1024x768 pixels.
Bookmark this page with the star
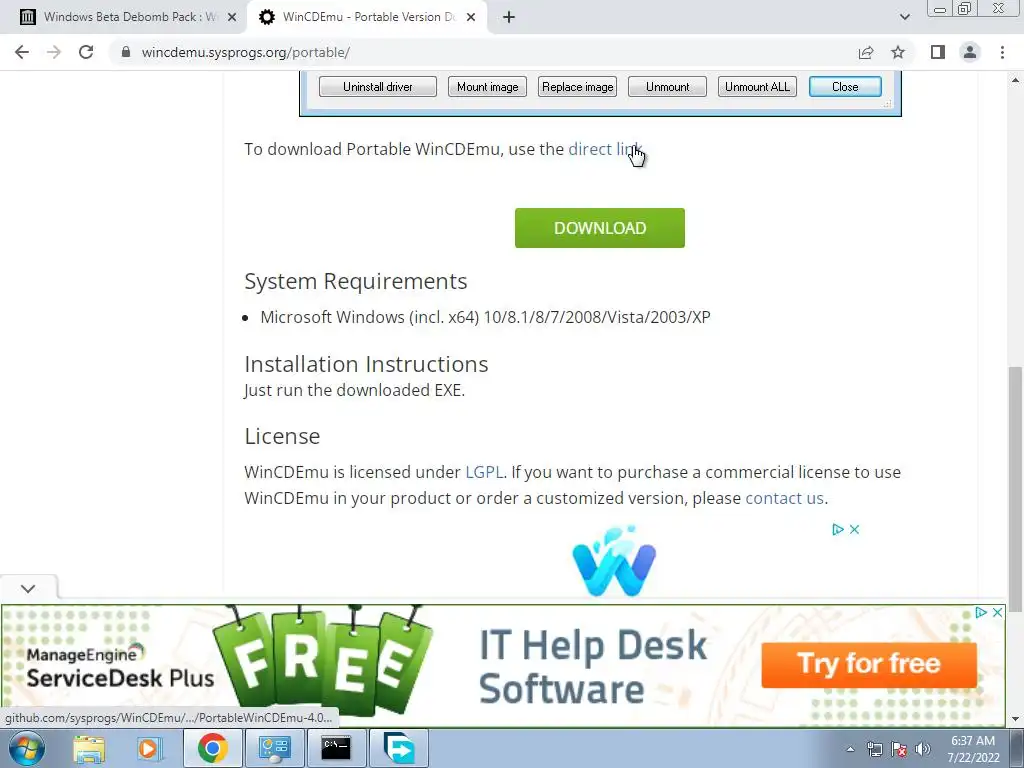898,52
